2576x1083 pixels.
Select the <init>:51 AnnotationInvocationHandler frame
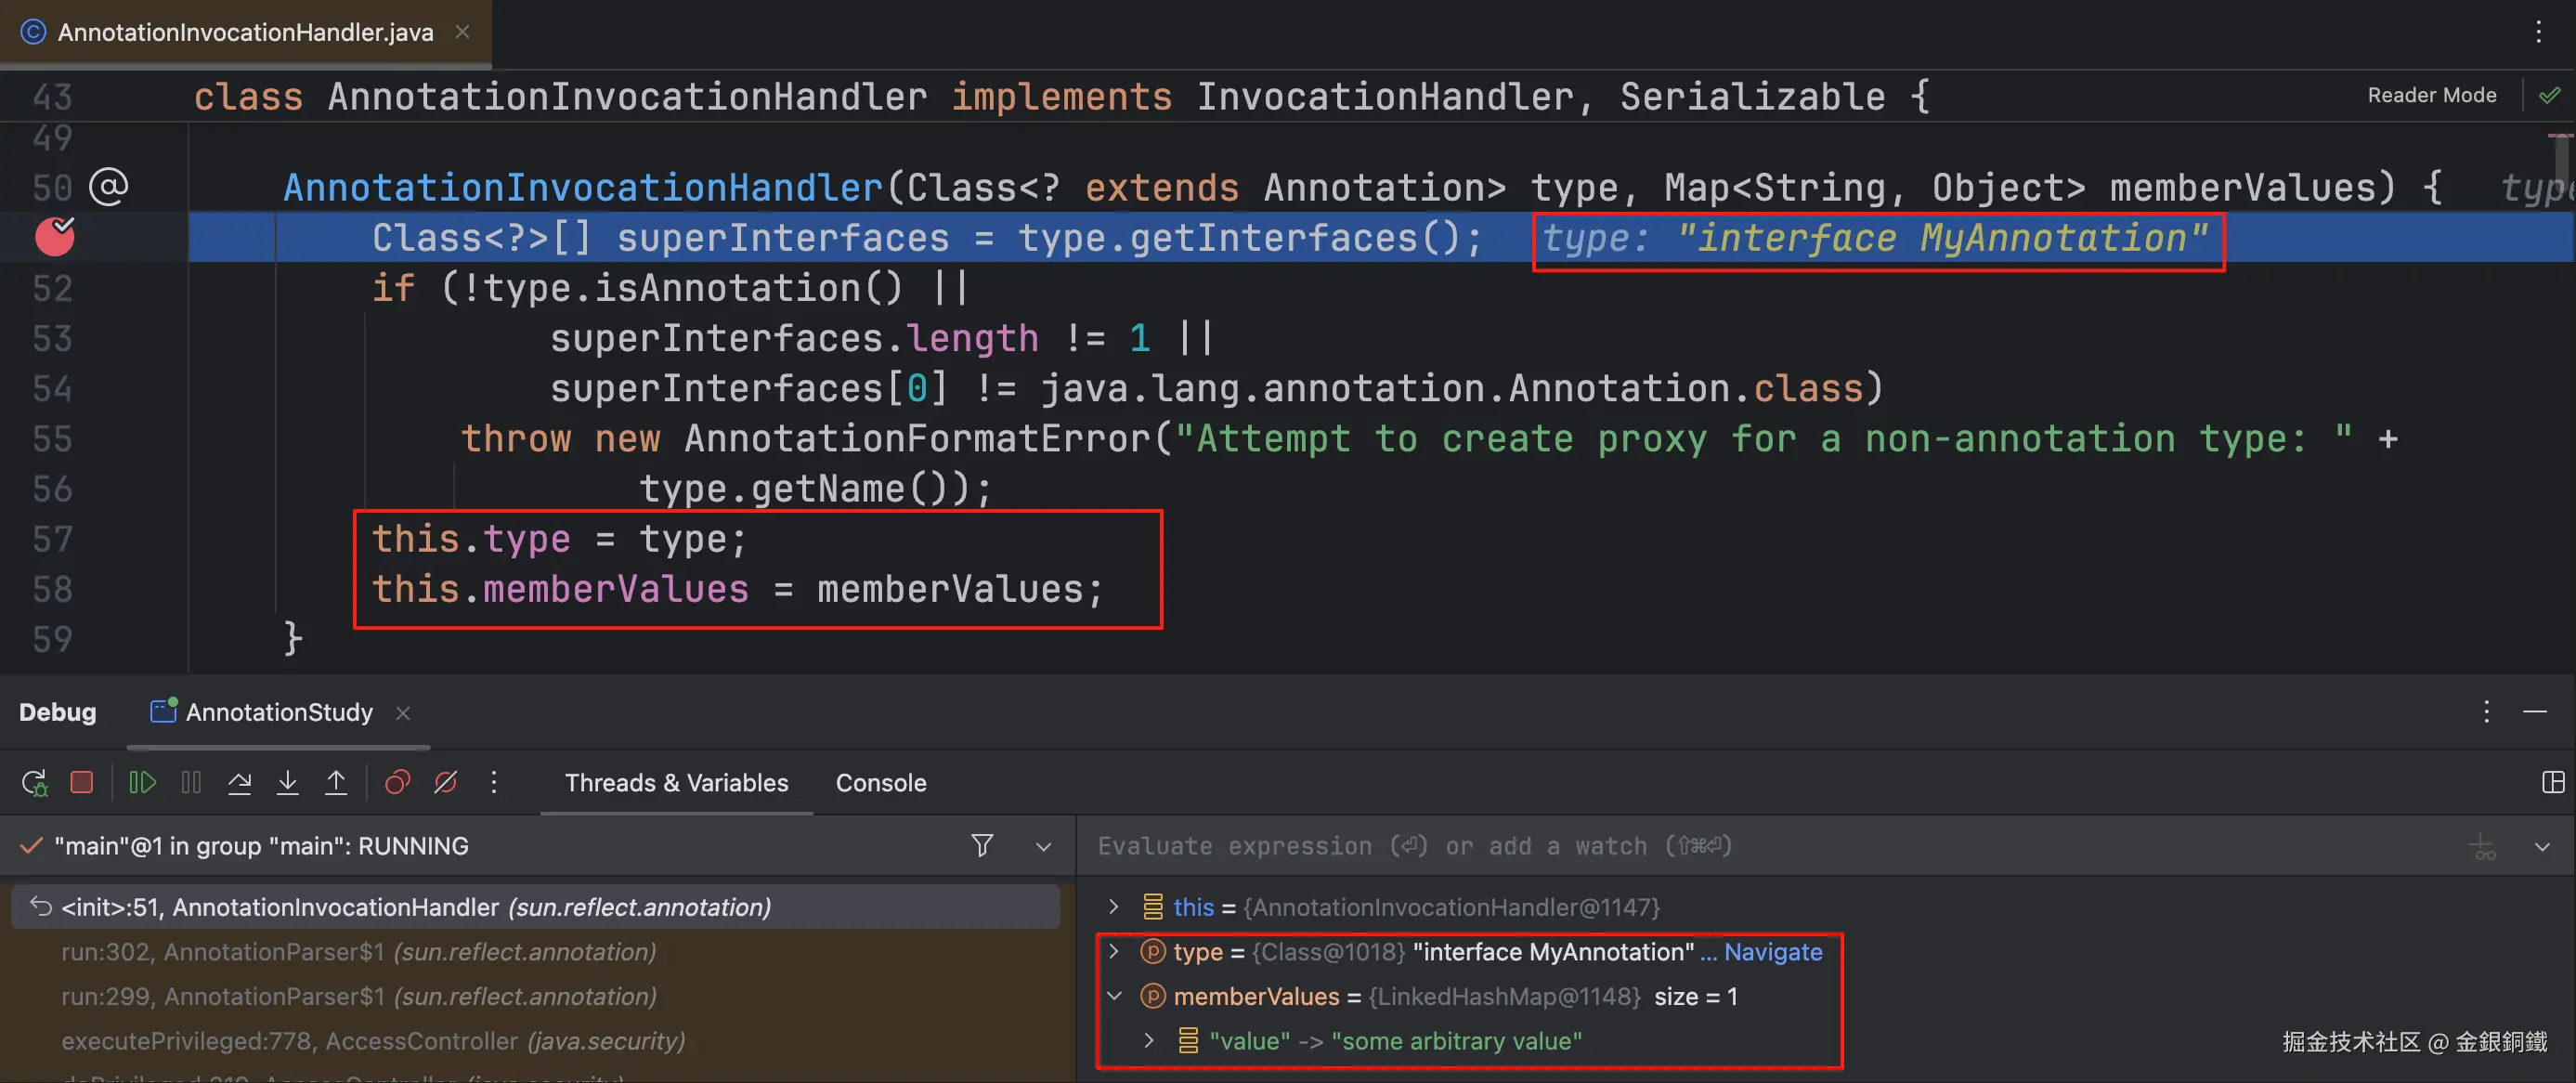pyautogui.click(x=536, y=907)
